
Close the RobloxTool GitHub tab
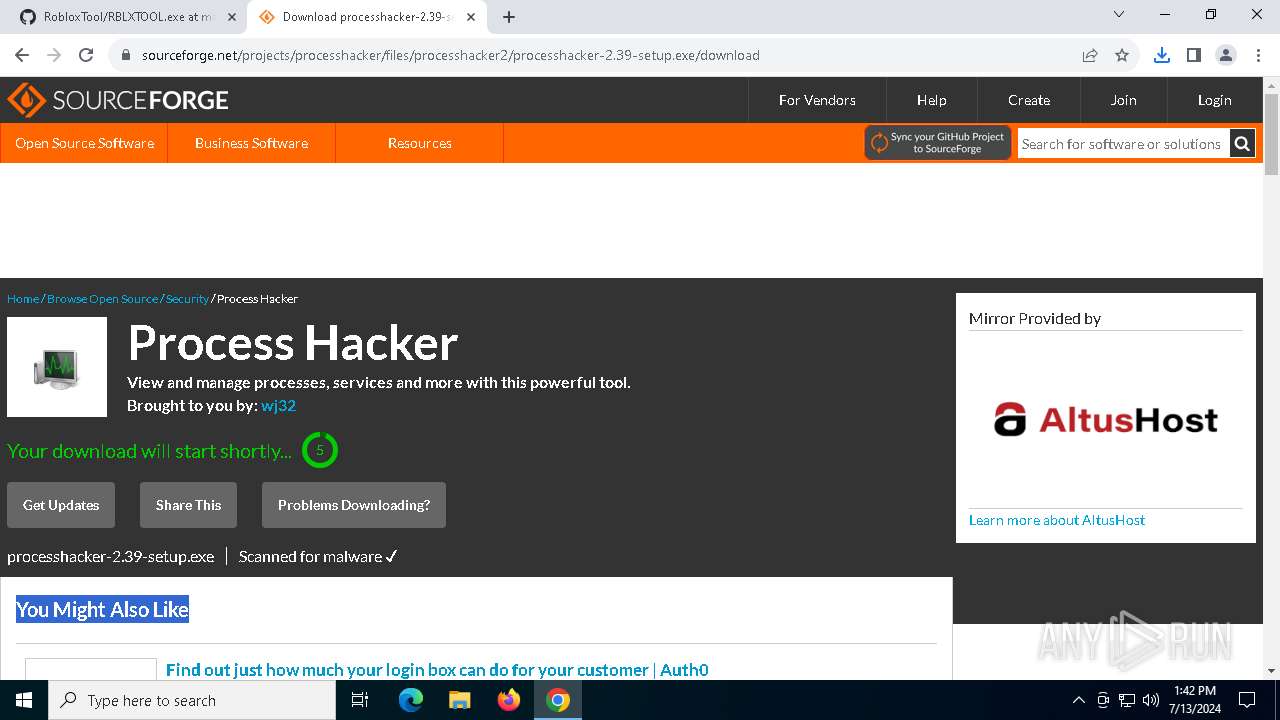point(232,17)
